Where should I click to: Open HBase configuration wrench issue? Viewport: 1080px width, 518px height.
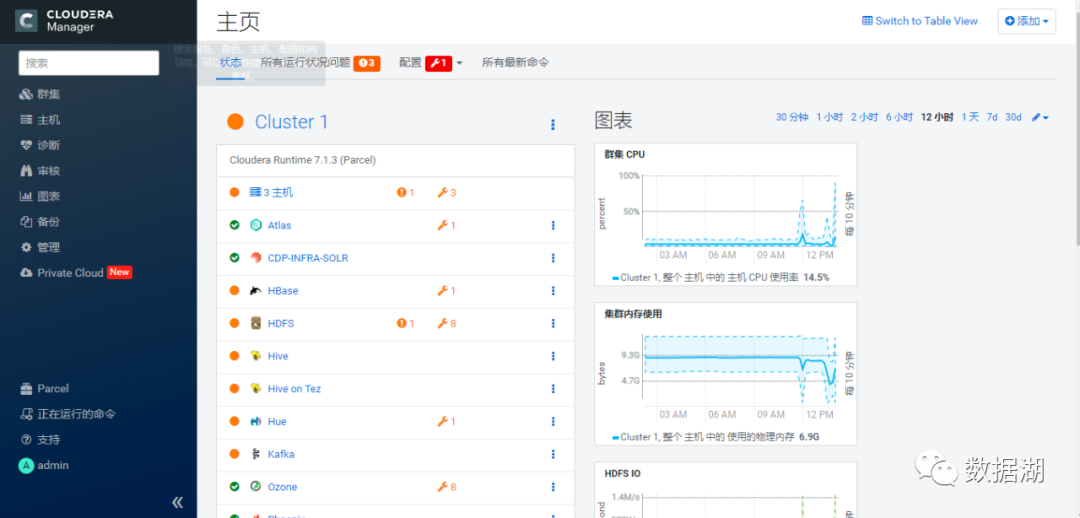446,291
